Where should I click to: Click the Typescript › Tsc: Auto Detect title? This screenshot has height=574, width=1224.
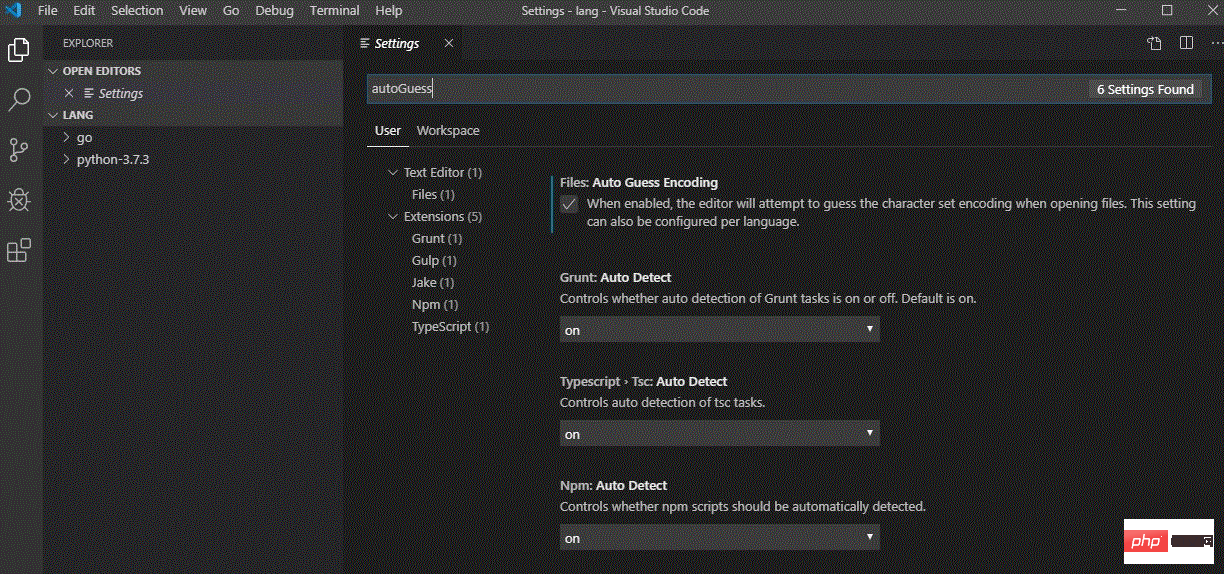pos(644,381)
